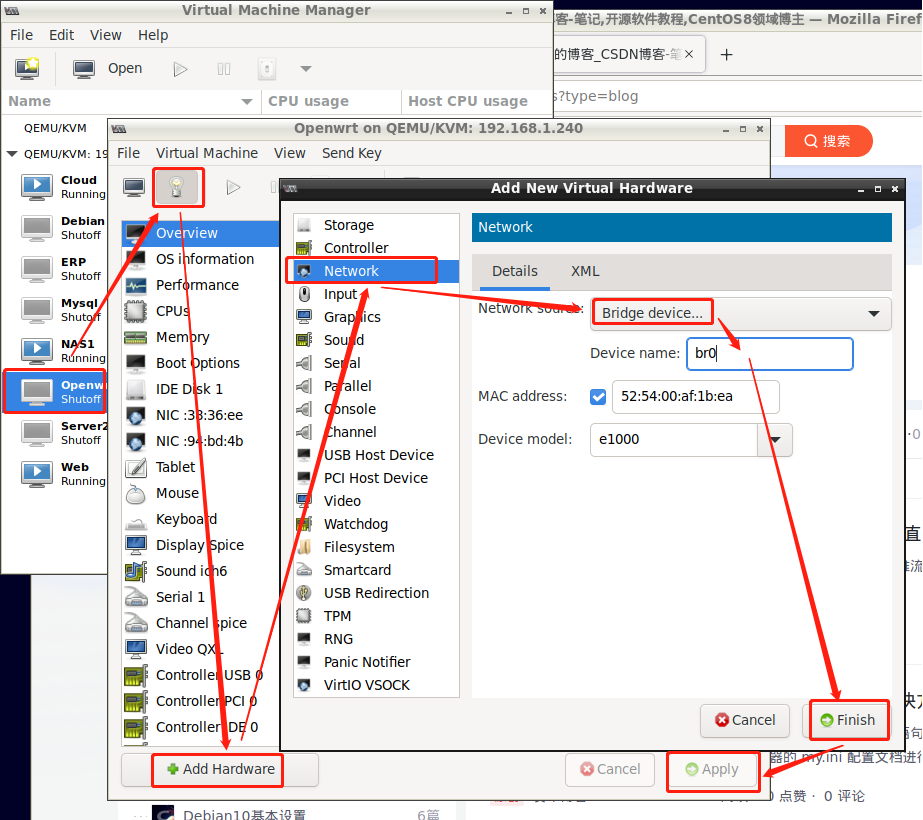Toggle the MAC address checkbox
Screen dimensions: 923x820
point(597,397)
